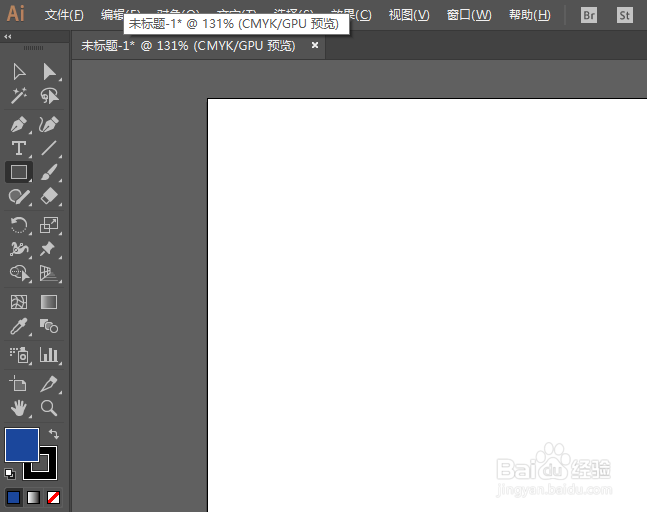Select the Hand tool
This screenshot has height=512, width=647.
(19, 408)
